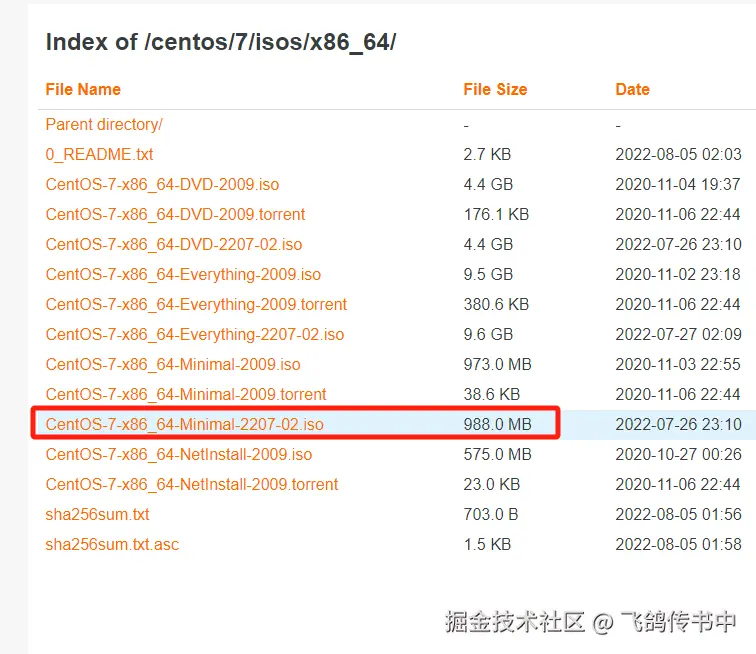Select the 9.5 GB size value

coord(488,274)
